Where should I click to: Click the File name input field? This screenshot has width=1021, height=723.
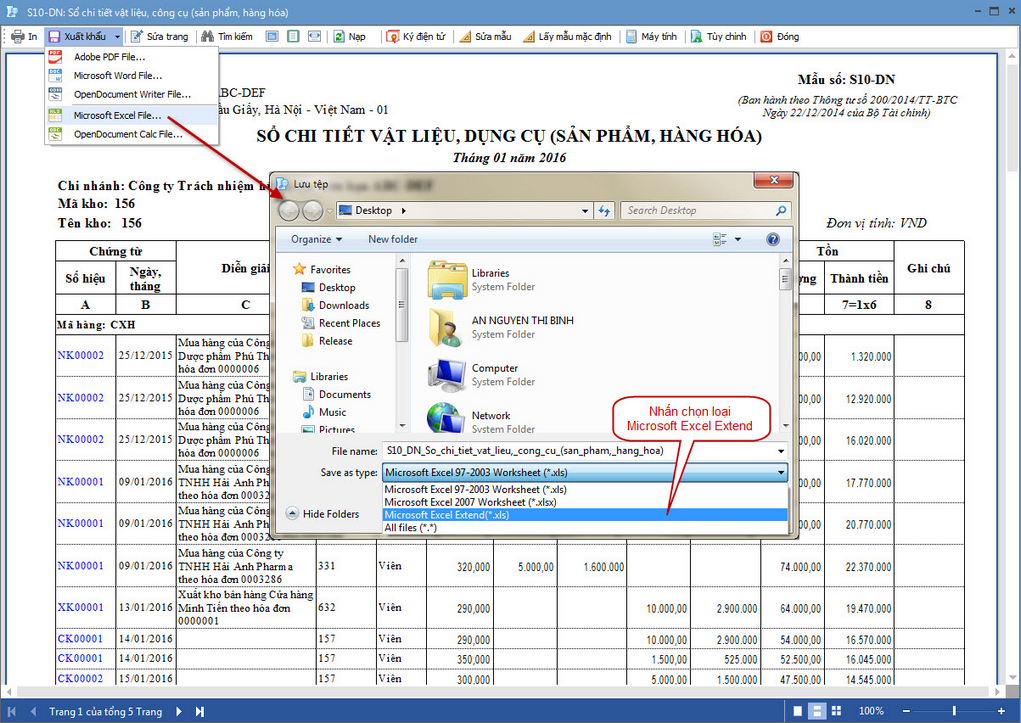pos(580,451)
